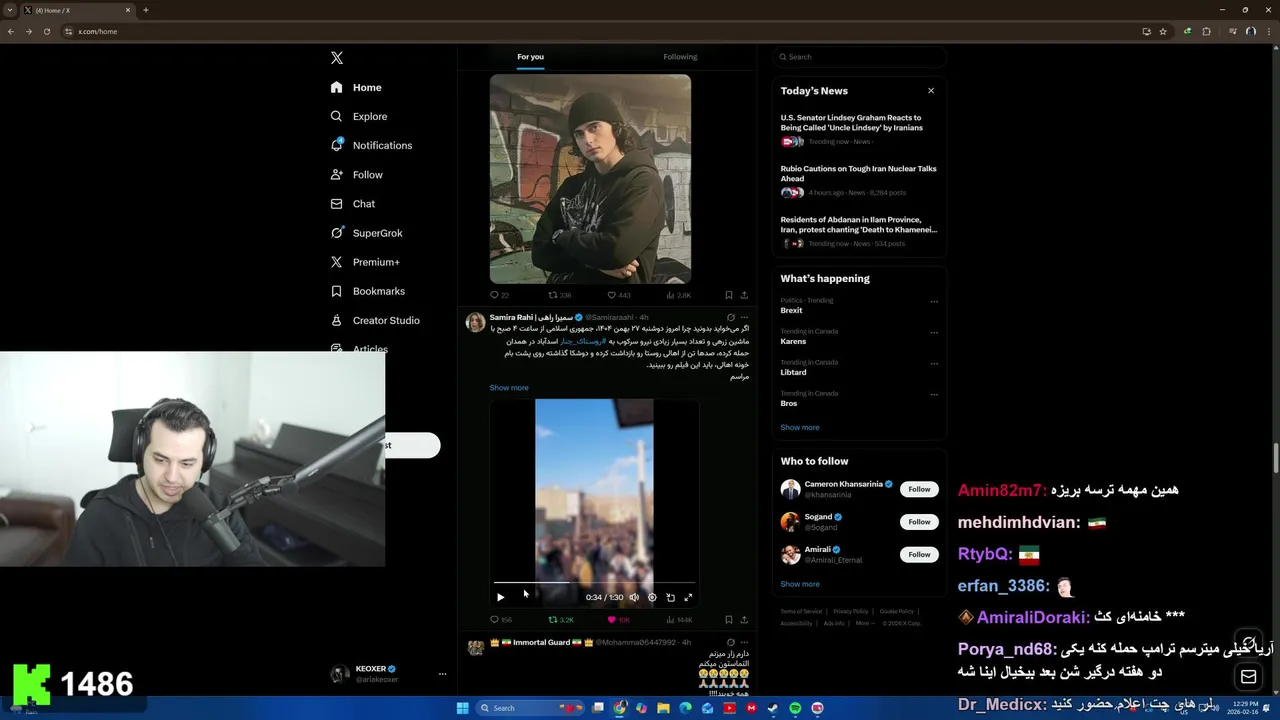This screenshot has width=1280, height=720.
Task: Switch to the For you tab
Action: 530,57
